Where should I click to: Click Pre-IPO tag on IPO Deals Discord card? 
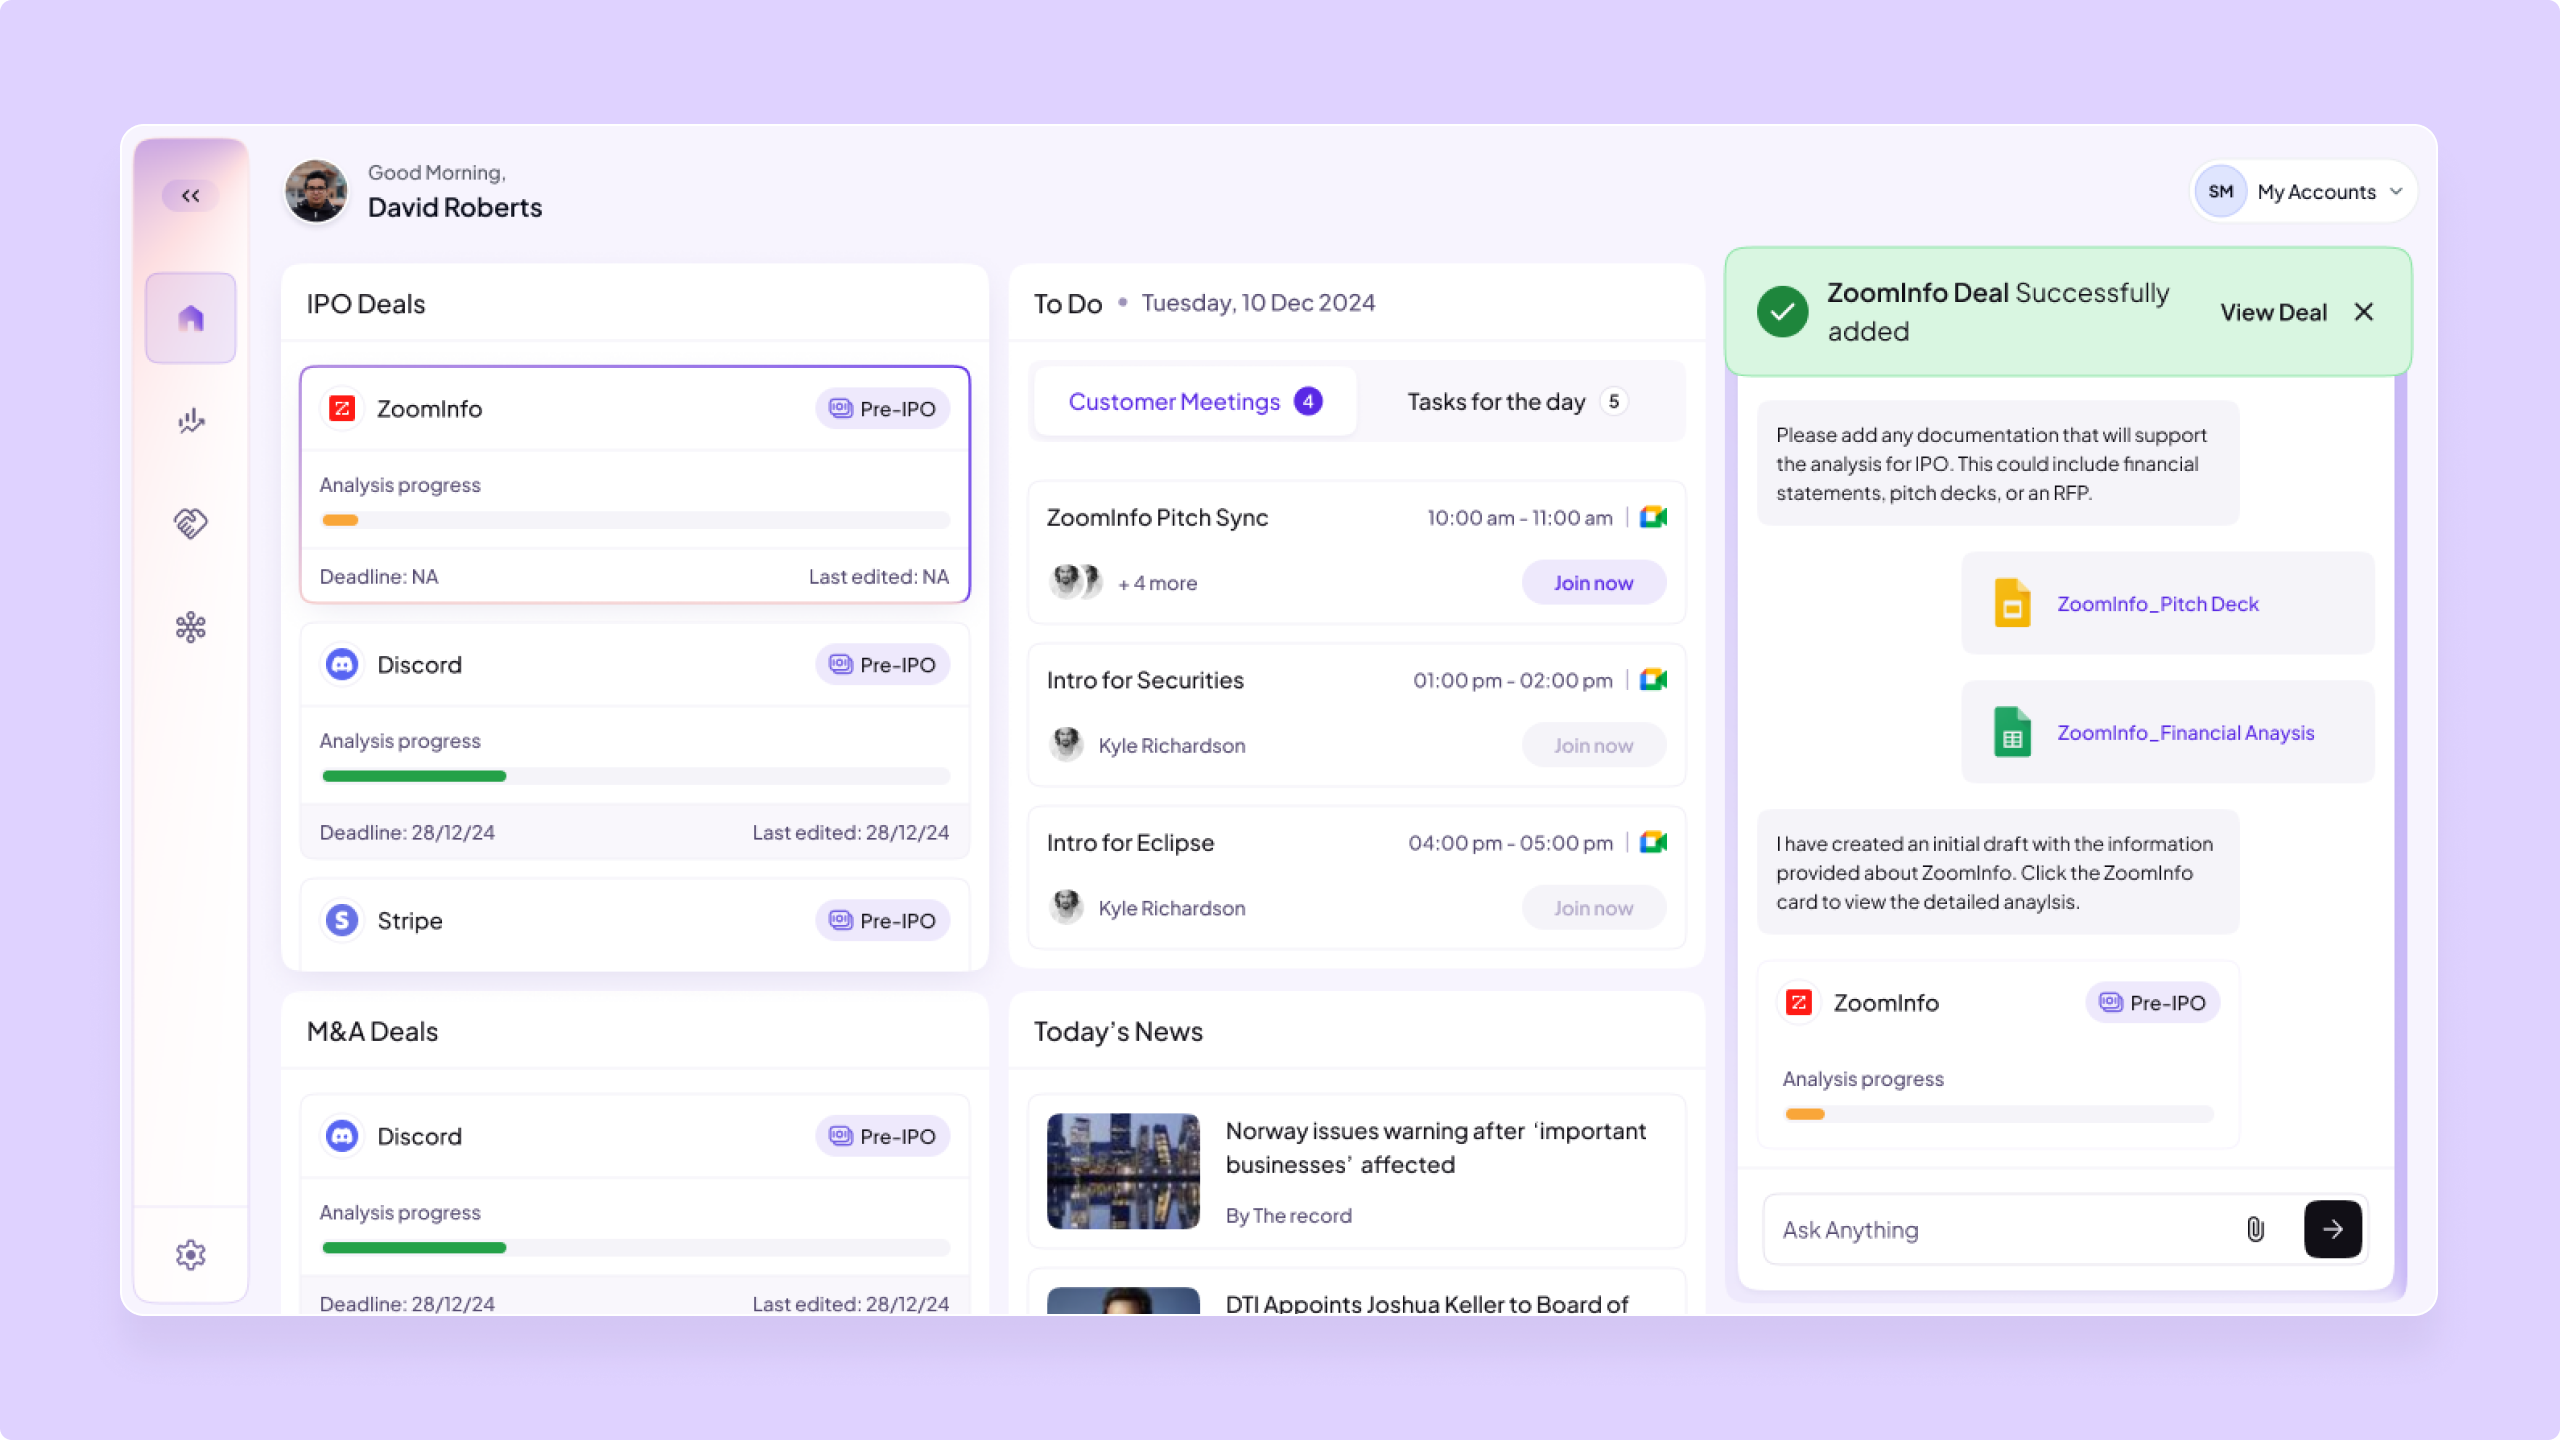point(882,664)
